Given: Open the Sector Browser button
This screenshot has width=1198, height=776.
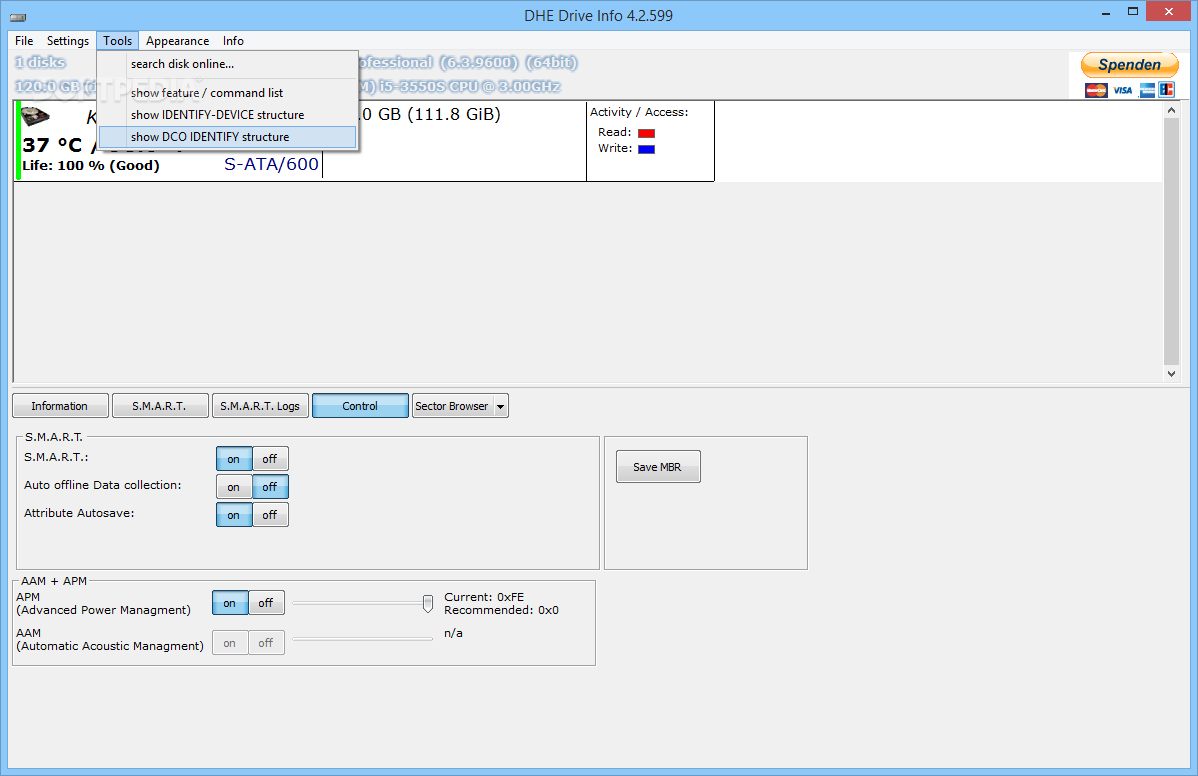Looking at the screenshot, I should (452, 406).
